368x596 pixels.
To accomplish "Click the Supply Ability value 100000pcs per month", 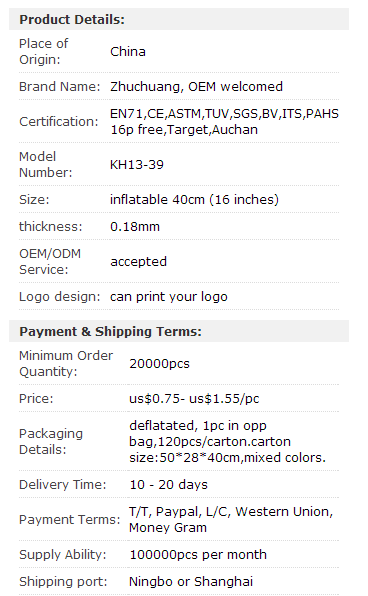I will click(x=198, y=555).
